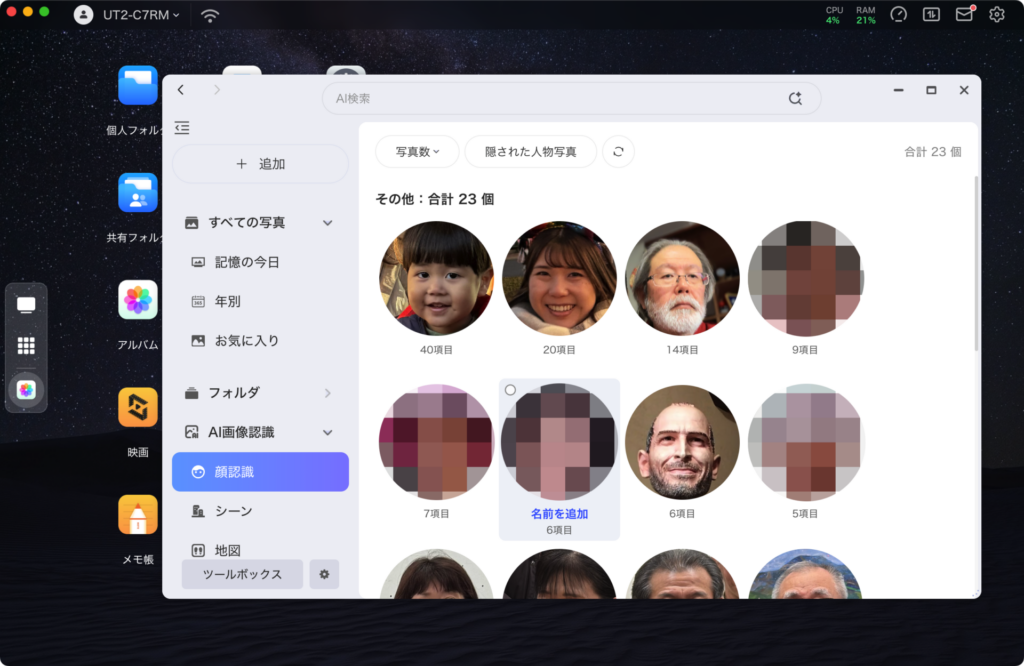Open 個人フォルダ desktop icon
The height and width of the screenshot is (666, 1024).
(x=138, y=86)
